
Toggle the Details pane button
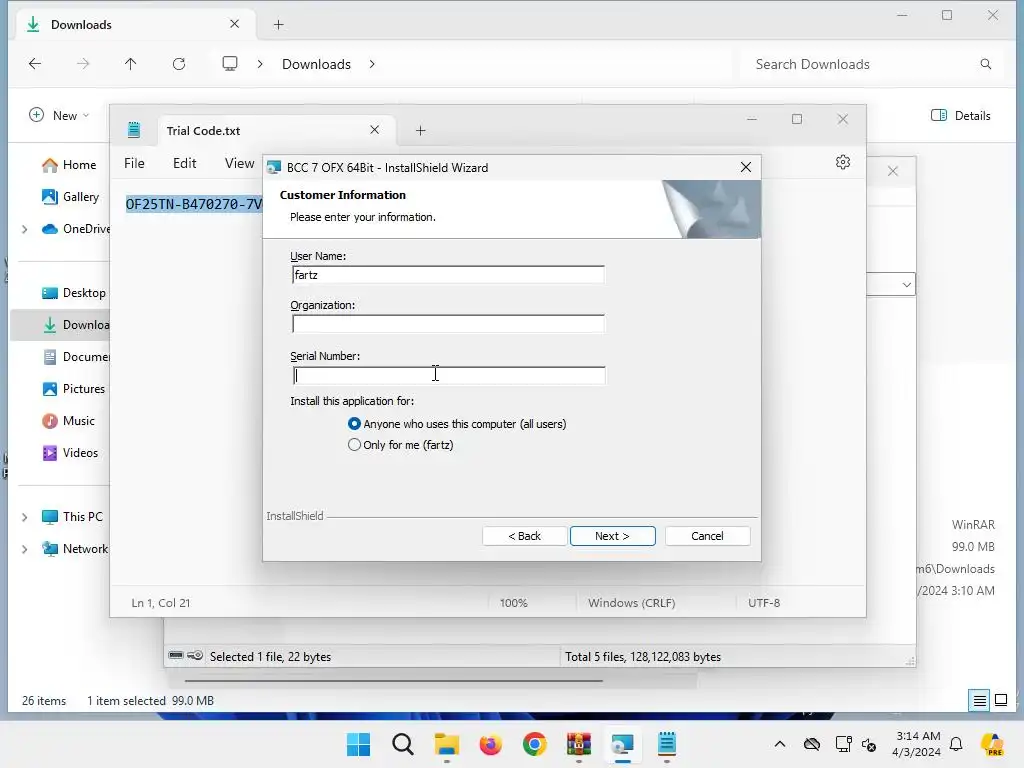(961, 116)
